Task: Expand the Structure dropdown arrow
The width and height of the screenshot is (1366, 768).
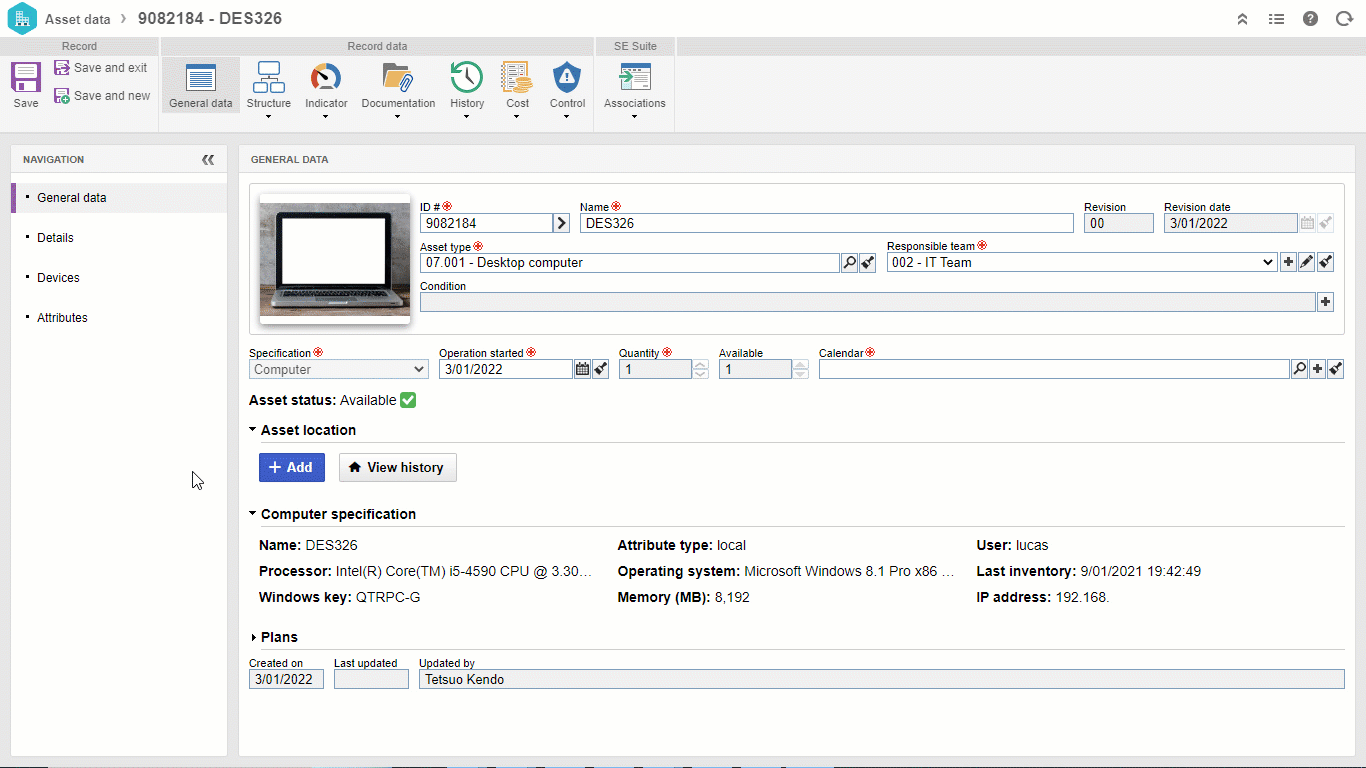Action: point(269,117)
